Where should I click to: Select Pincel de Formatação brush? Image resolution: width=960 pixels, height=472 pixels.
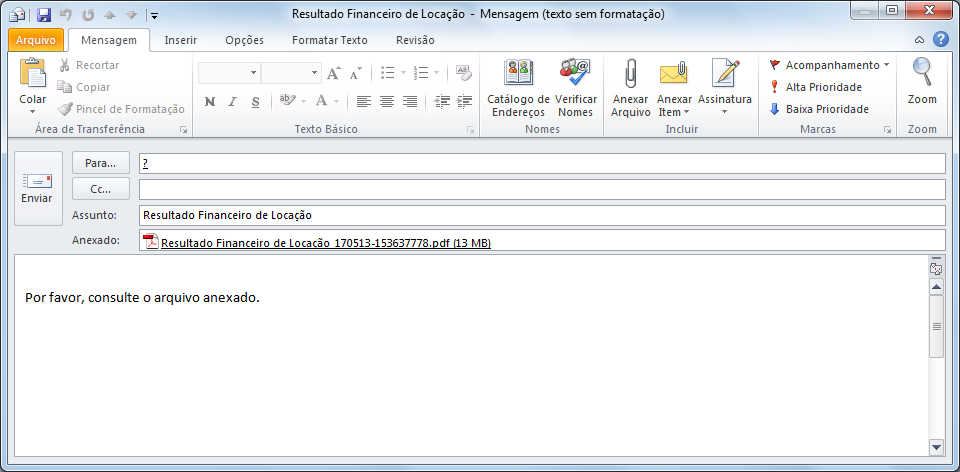(64, 109)
